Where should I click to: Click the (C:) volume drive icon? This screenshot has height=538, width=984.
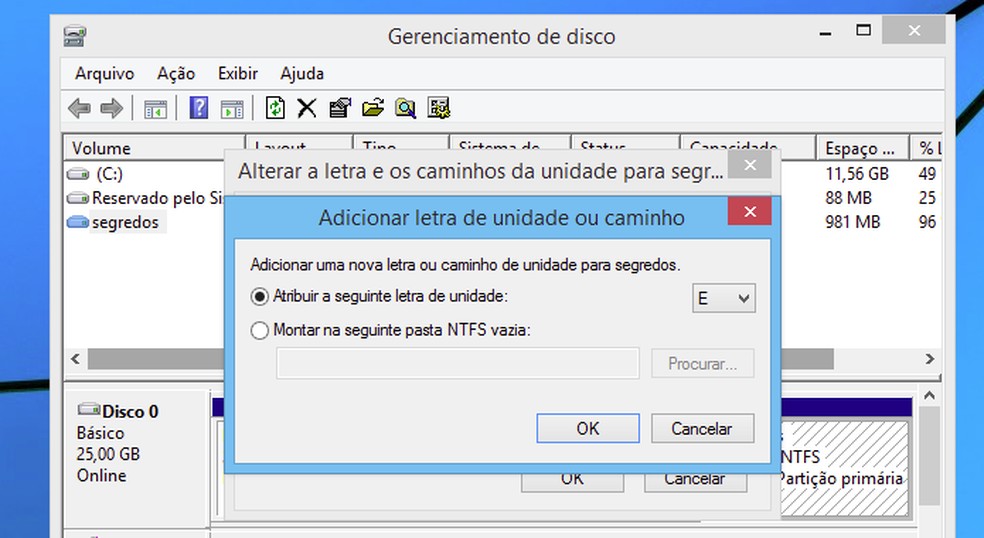78,174
